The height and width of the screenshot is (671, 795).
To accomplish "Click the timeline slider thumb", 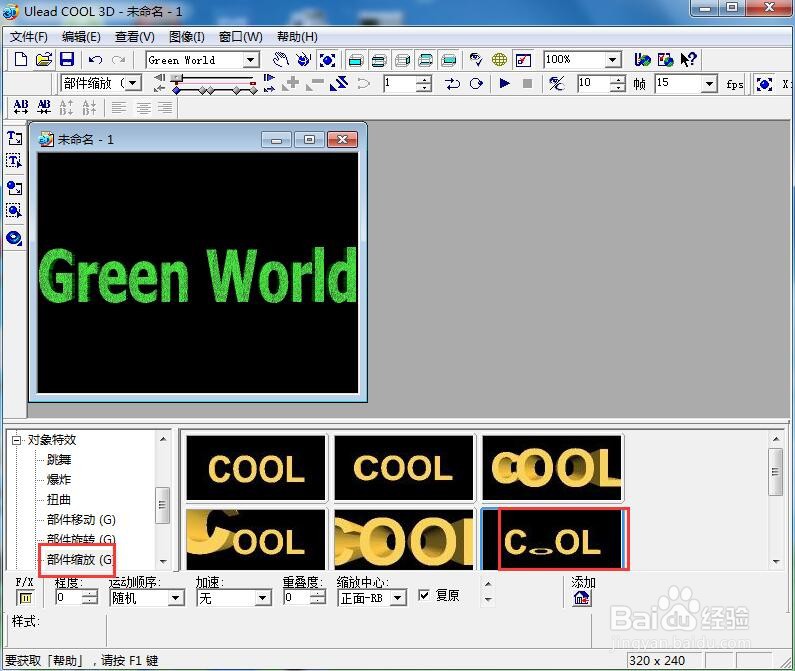I will pyautogui.click(x=176, y=78).
